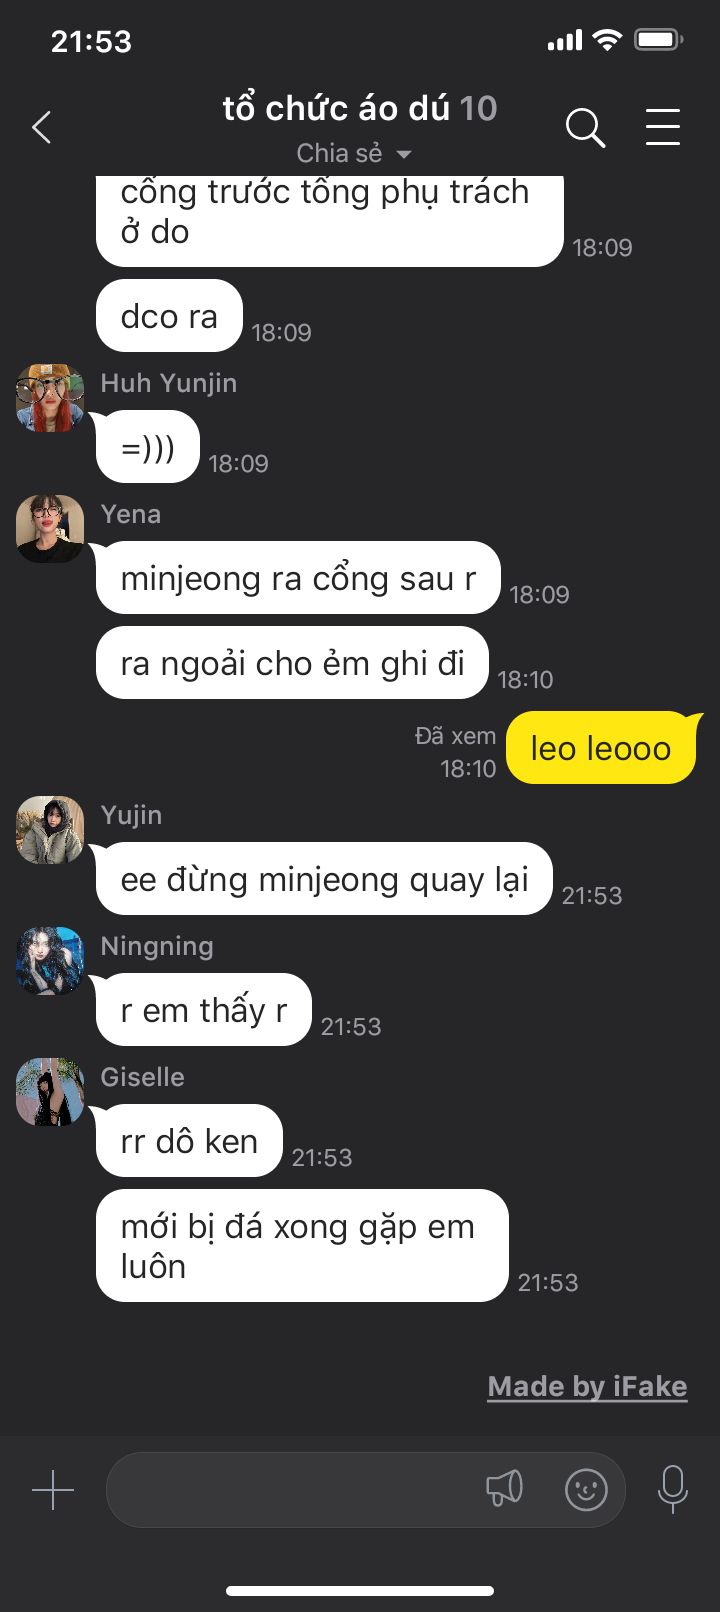Open Giselle's profile avatar

[x=50, y=1092]
